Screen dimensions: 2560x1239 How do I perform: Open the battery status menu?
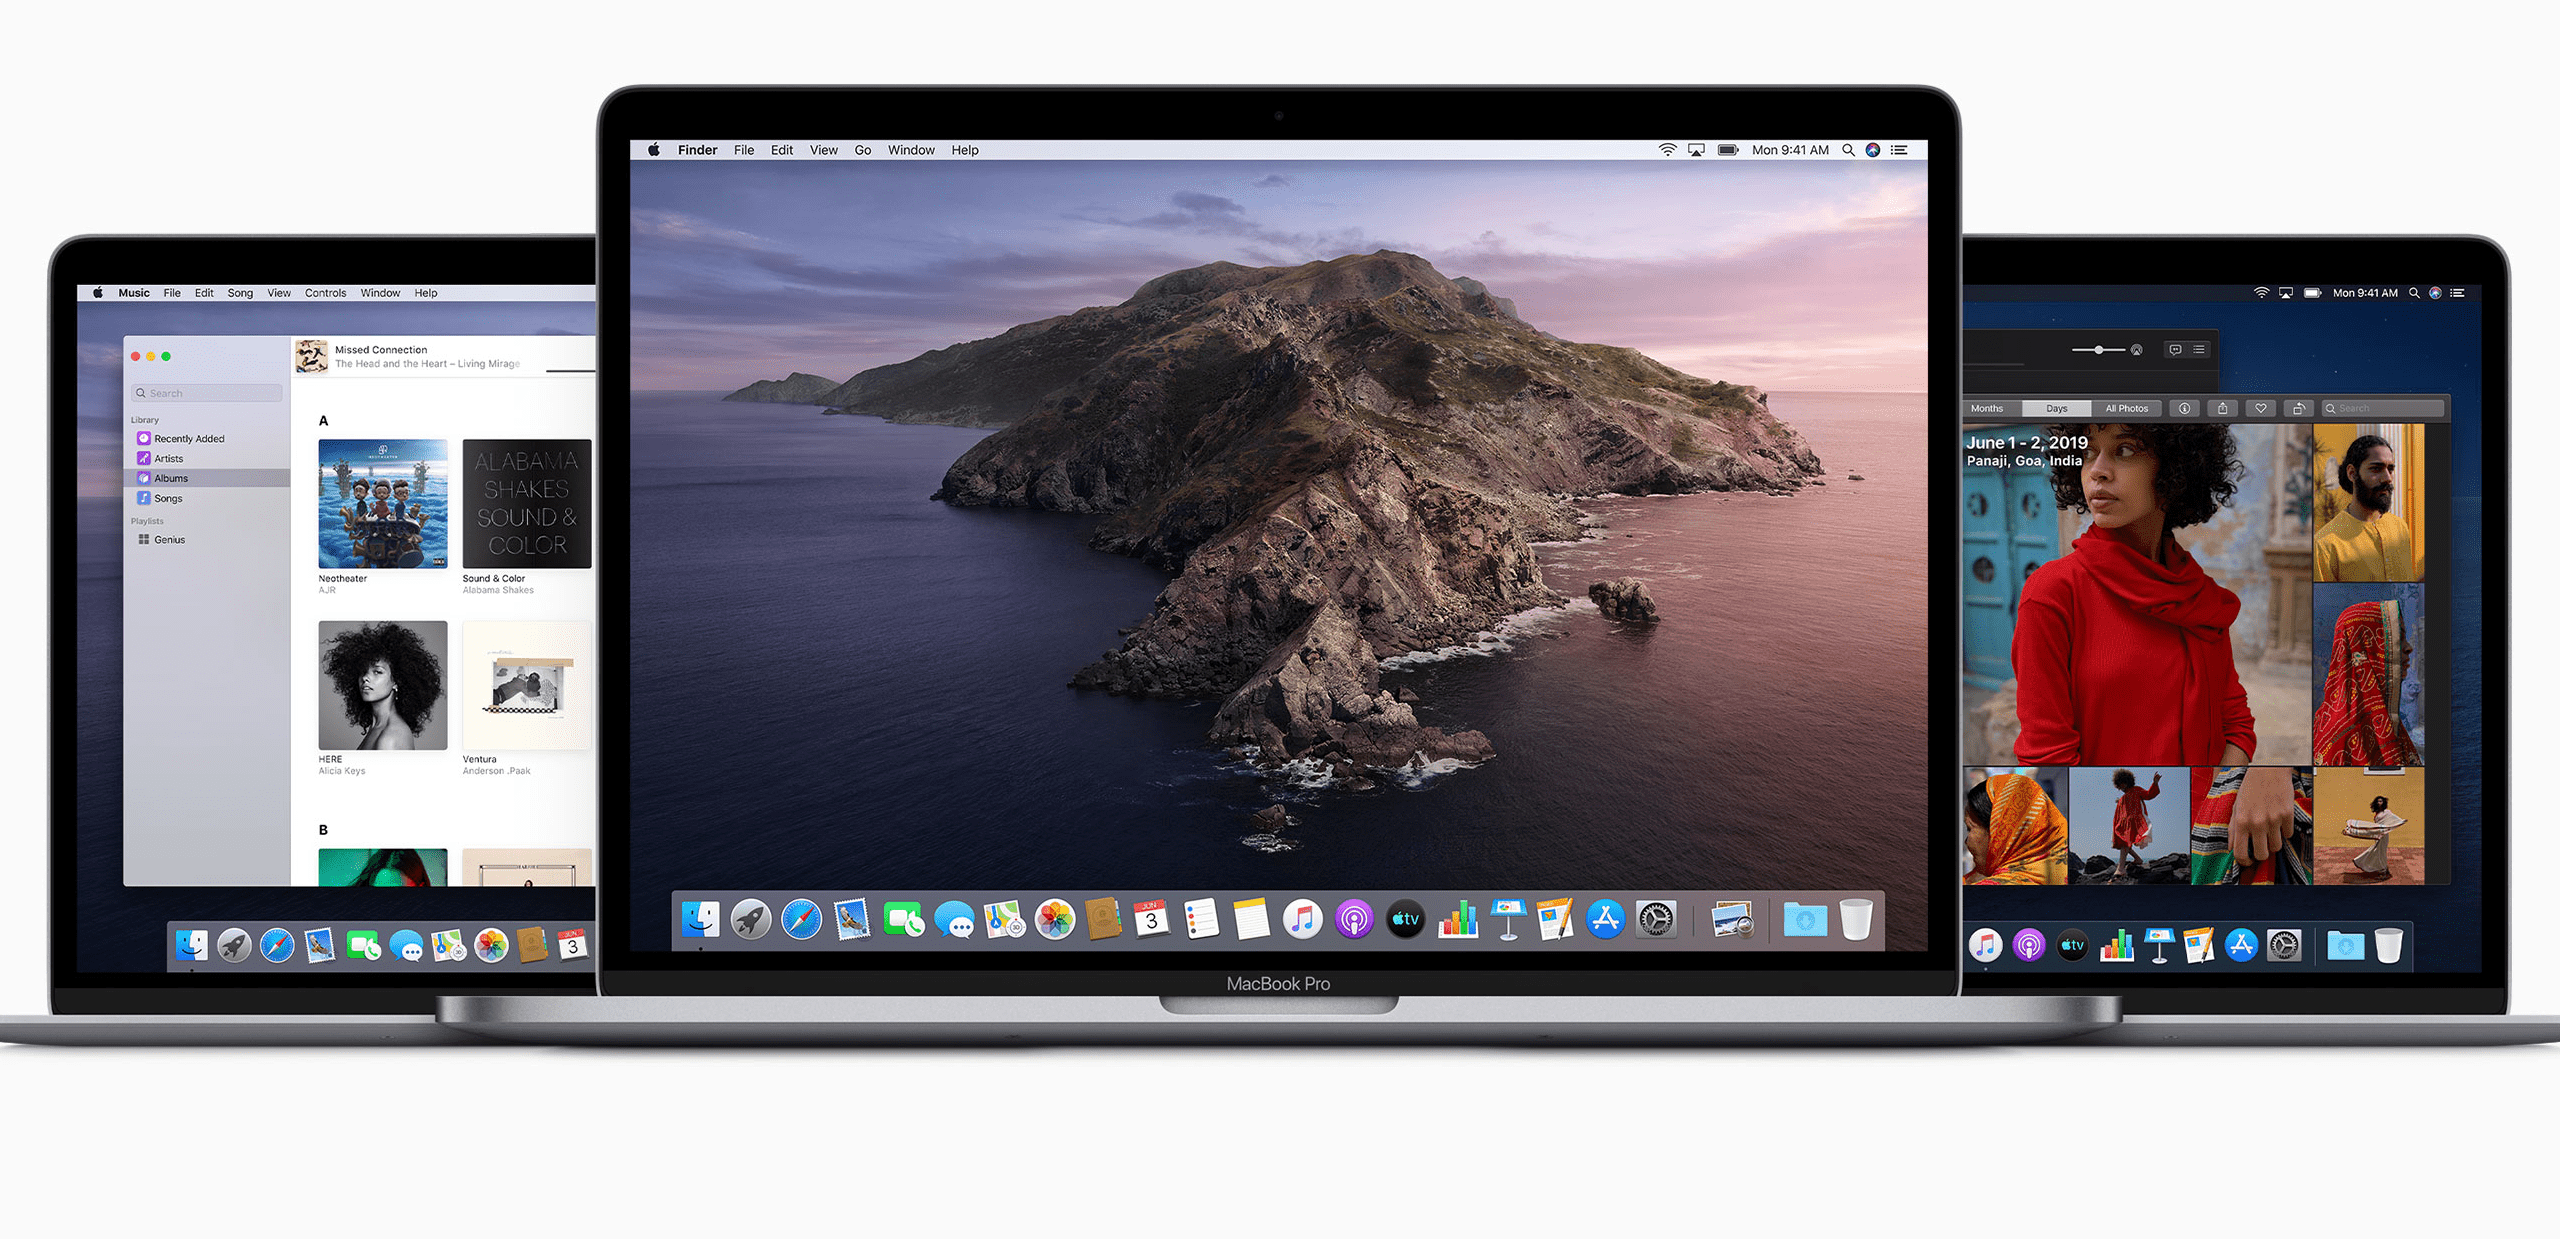click(1728, 150)
